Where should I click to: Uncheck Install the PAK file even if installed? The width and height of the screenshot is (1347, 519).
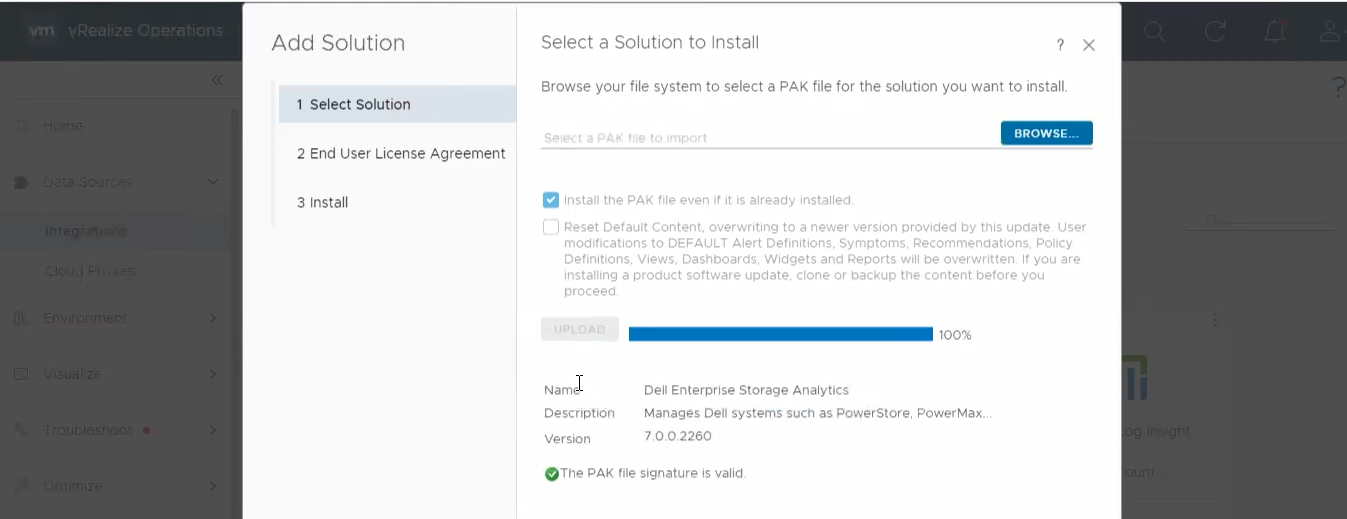point(551,200)
